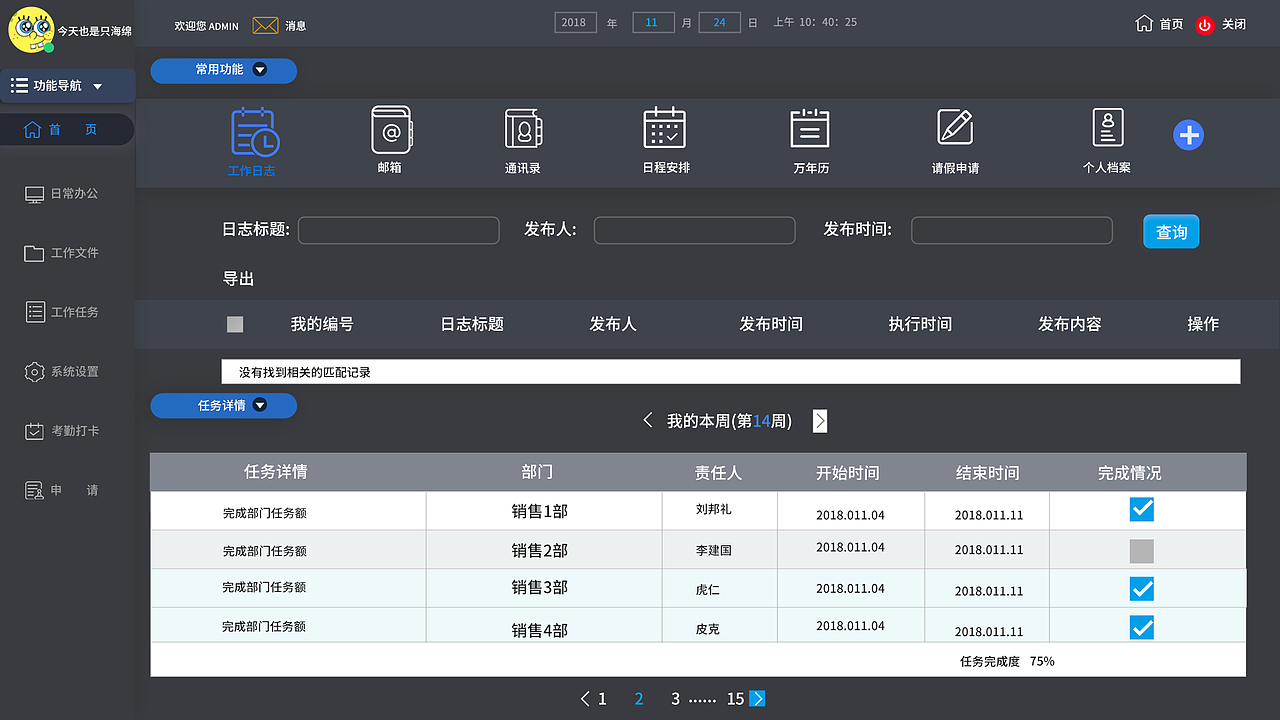Open 系统设置 from the sidebar menu
The height and width of the screenshot is (720, 1280).
point(32,371)
